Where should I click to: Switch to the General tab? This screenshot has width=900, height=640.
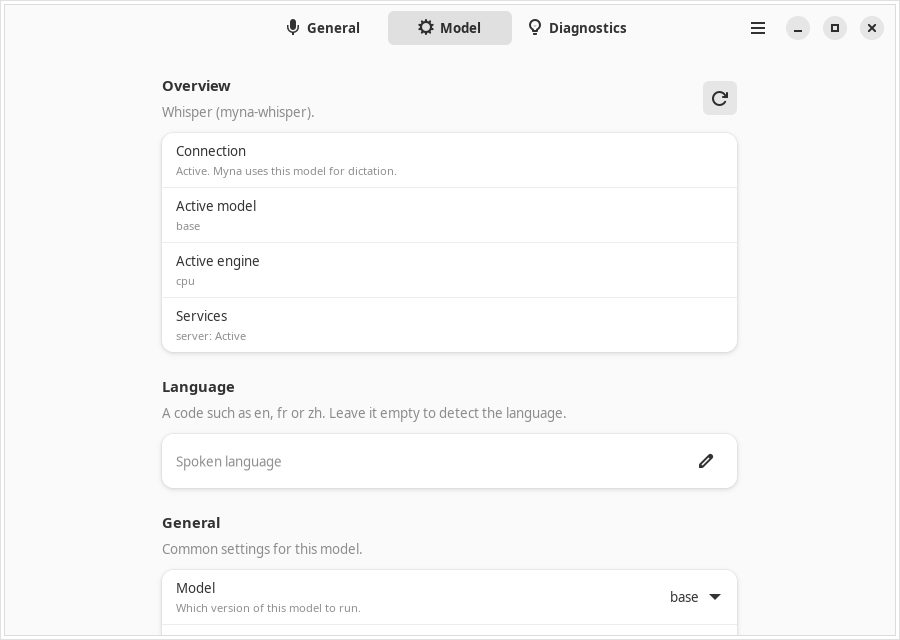click(x=323, y=28)
